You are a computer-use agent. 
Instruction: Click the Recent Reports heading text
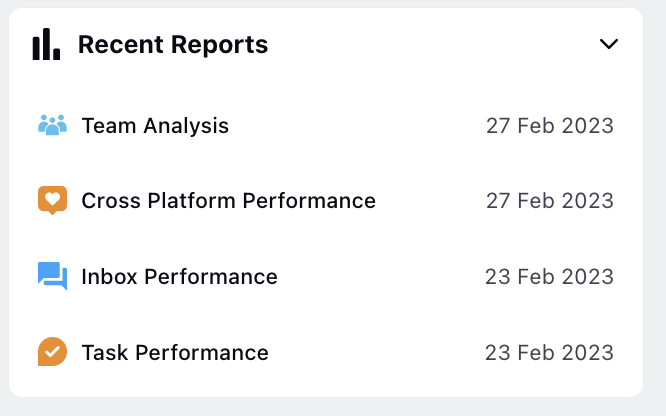click(173, 45)
